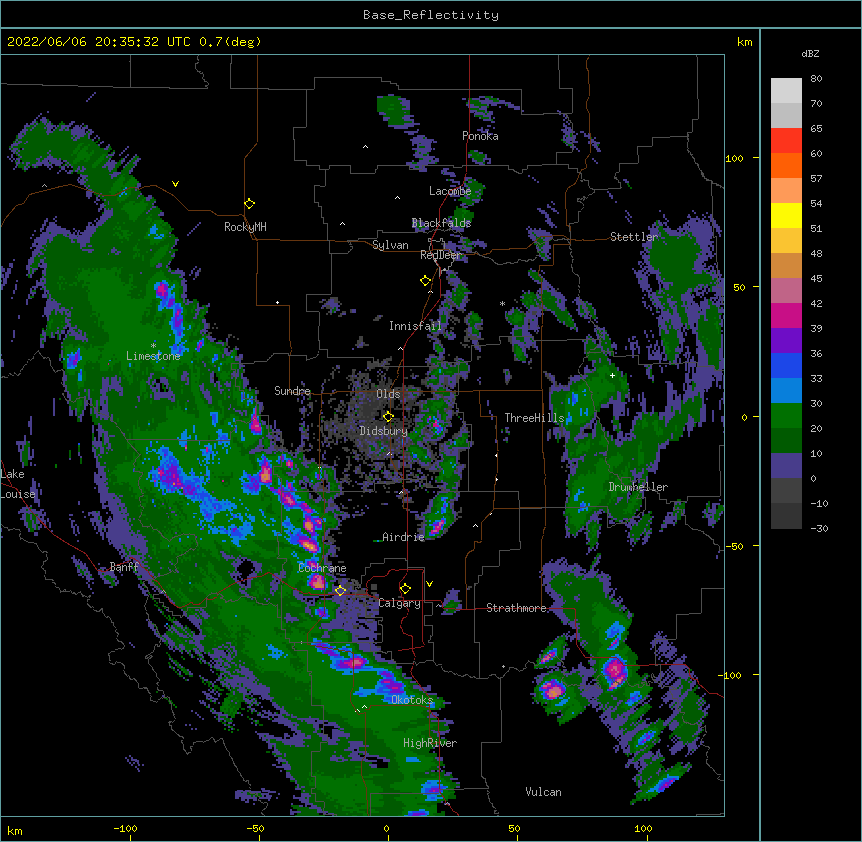Click the dBZ legend heading
862x842 pixels.
pyautogui.click(x=810, y=54)
